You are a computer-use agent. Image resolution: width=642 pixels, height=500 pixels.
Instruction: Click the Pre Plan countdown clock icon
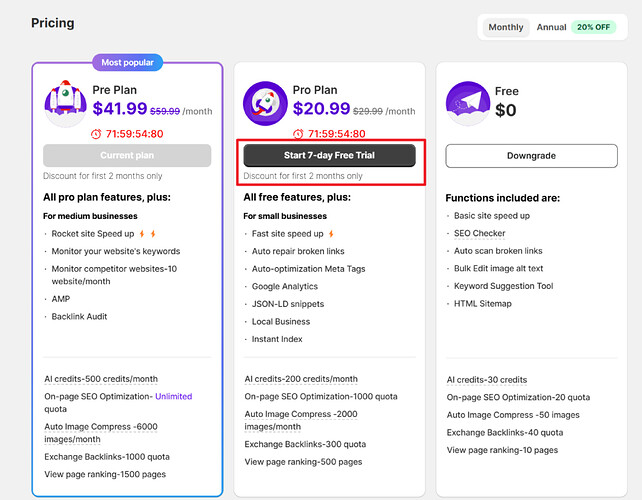(96, 134)
